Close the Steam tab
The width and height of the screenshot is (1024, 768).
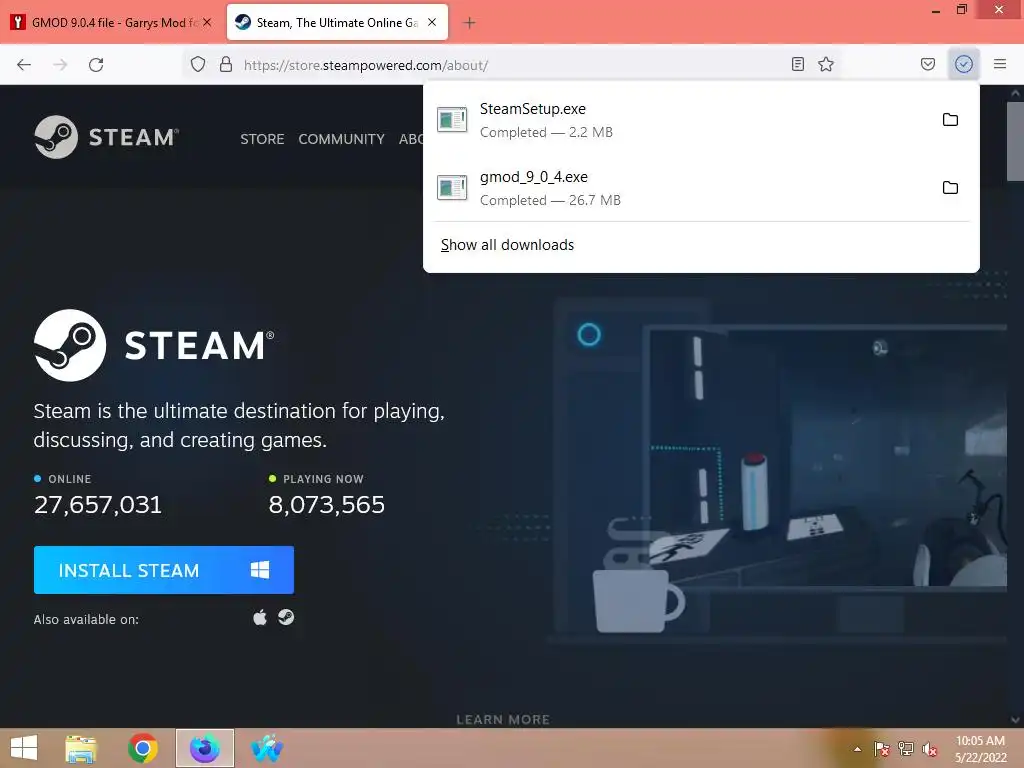pos(432,22)
